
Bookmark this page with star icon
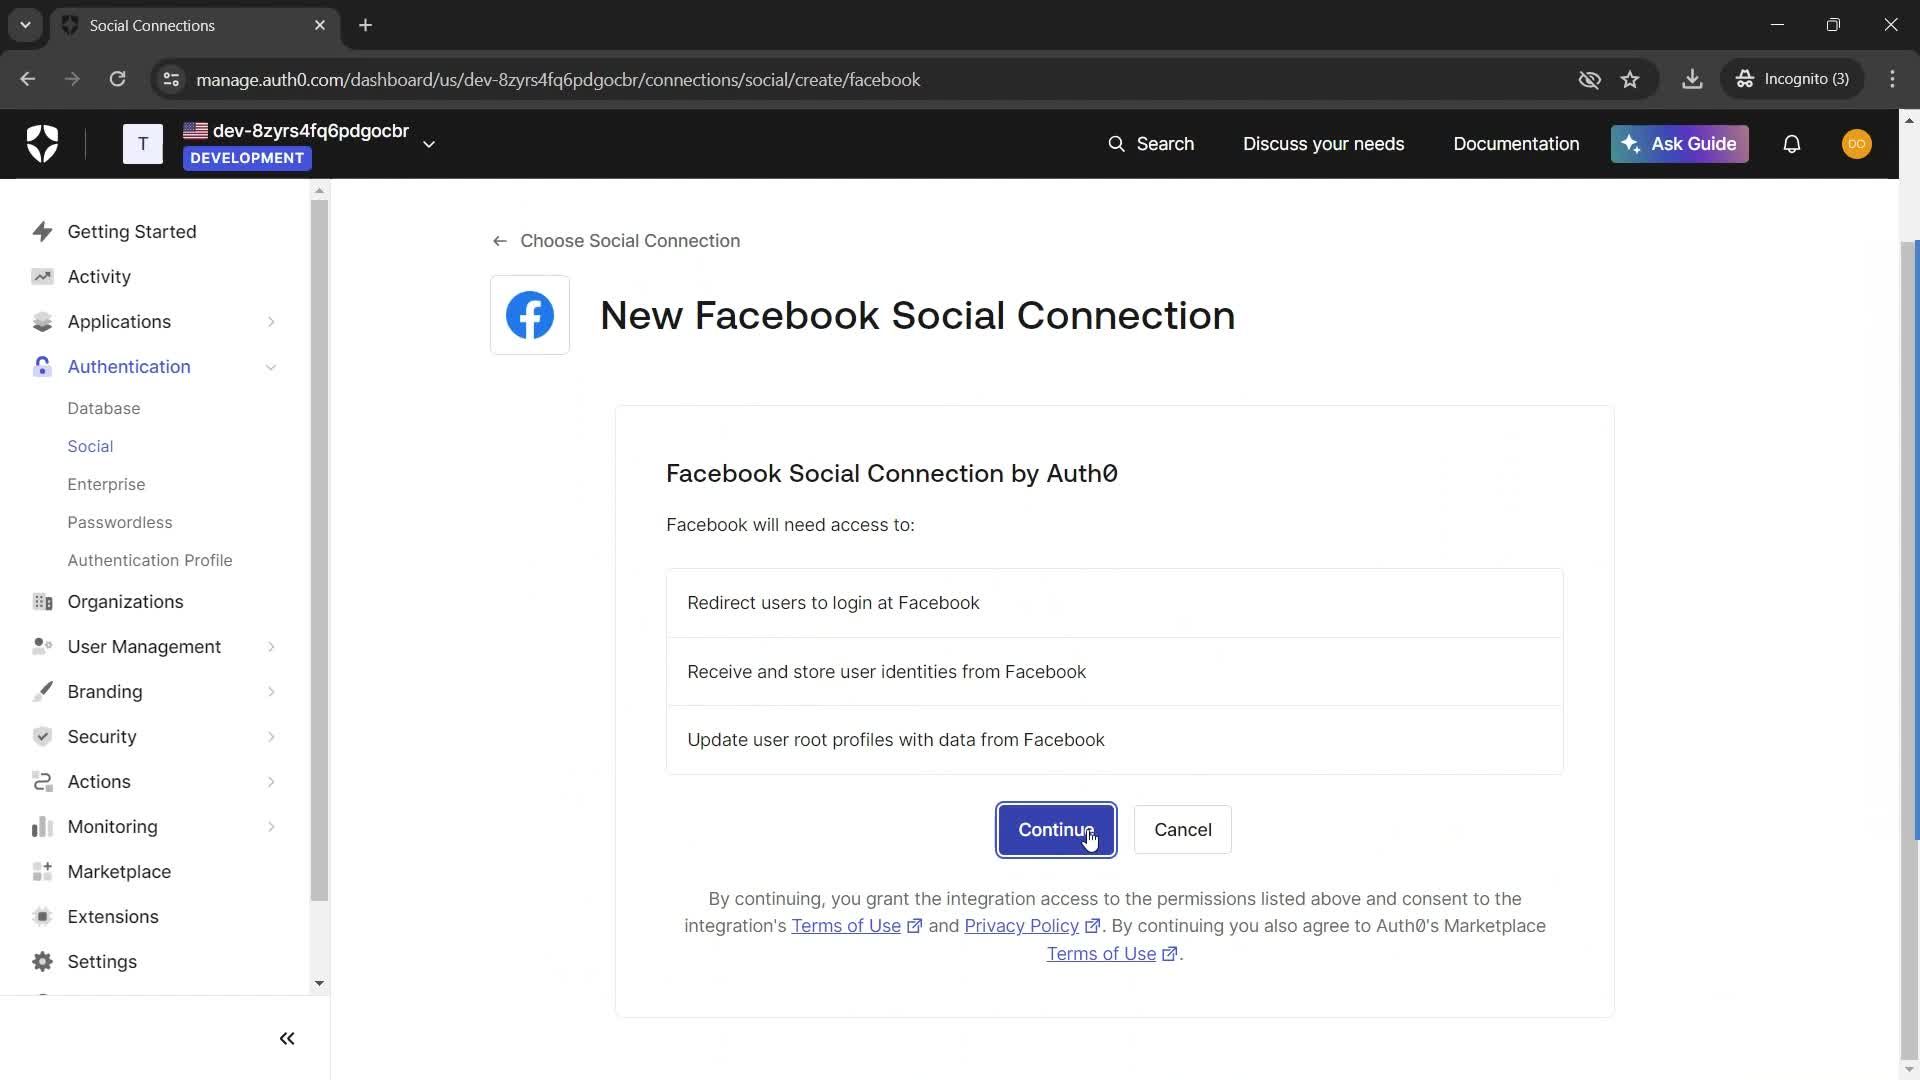[x=1630, y=80]
